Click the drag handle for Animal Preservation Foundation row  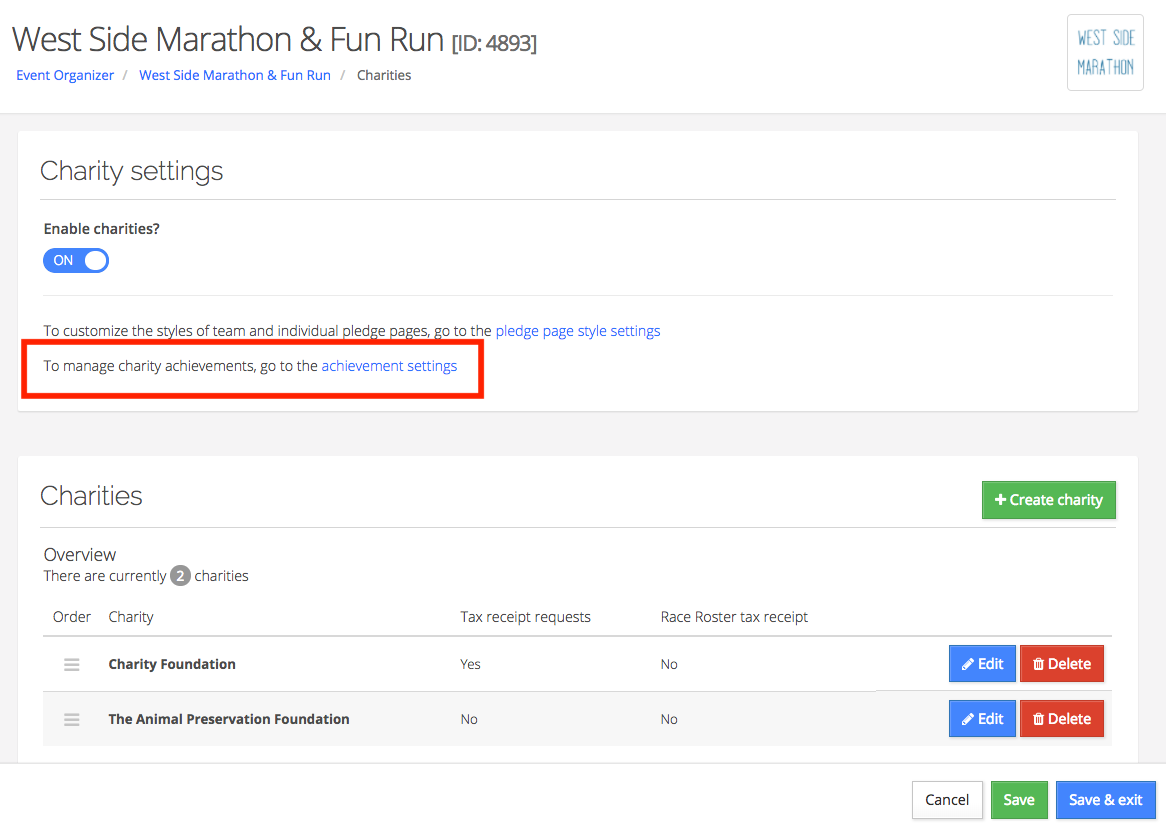click(x=71, y=720)
